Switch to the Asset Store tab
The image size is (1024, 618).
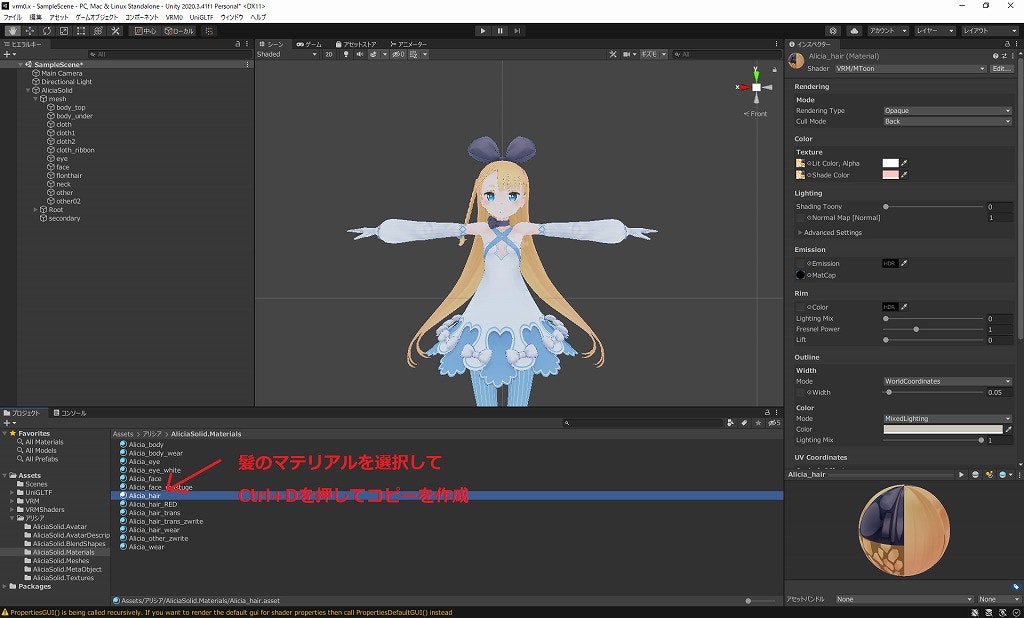coord(356,44)
